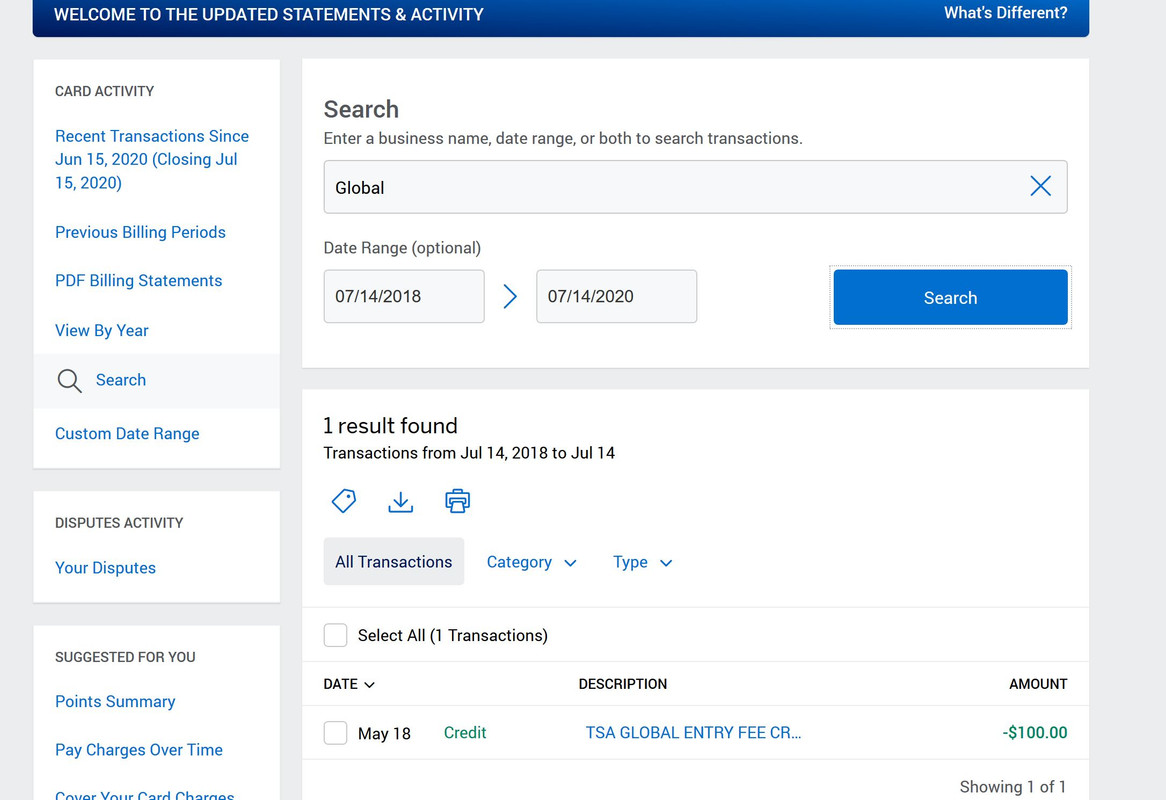Print transactions using the printer icon
This screenshot has width=1166, height=800.
(x=457, y=501)
